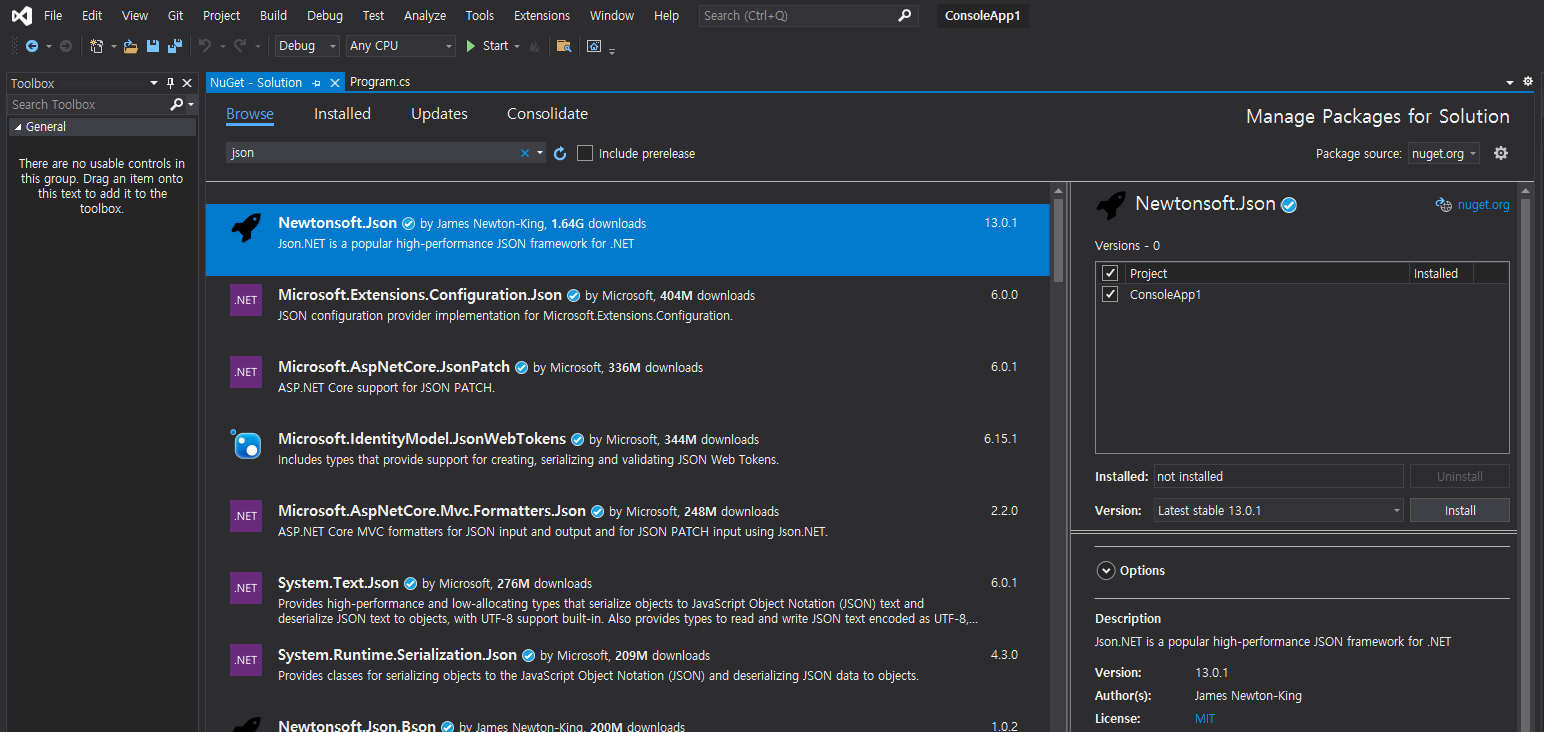
Task: Click the Newtonsoft.Json rocket icon in results list
Action: coord(246,228)
